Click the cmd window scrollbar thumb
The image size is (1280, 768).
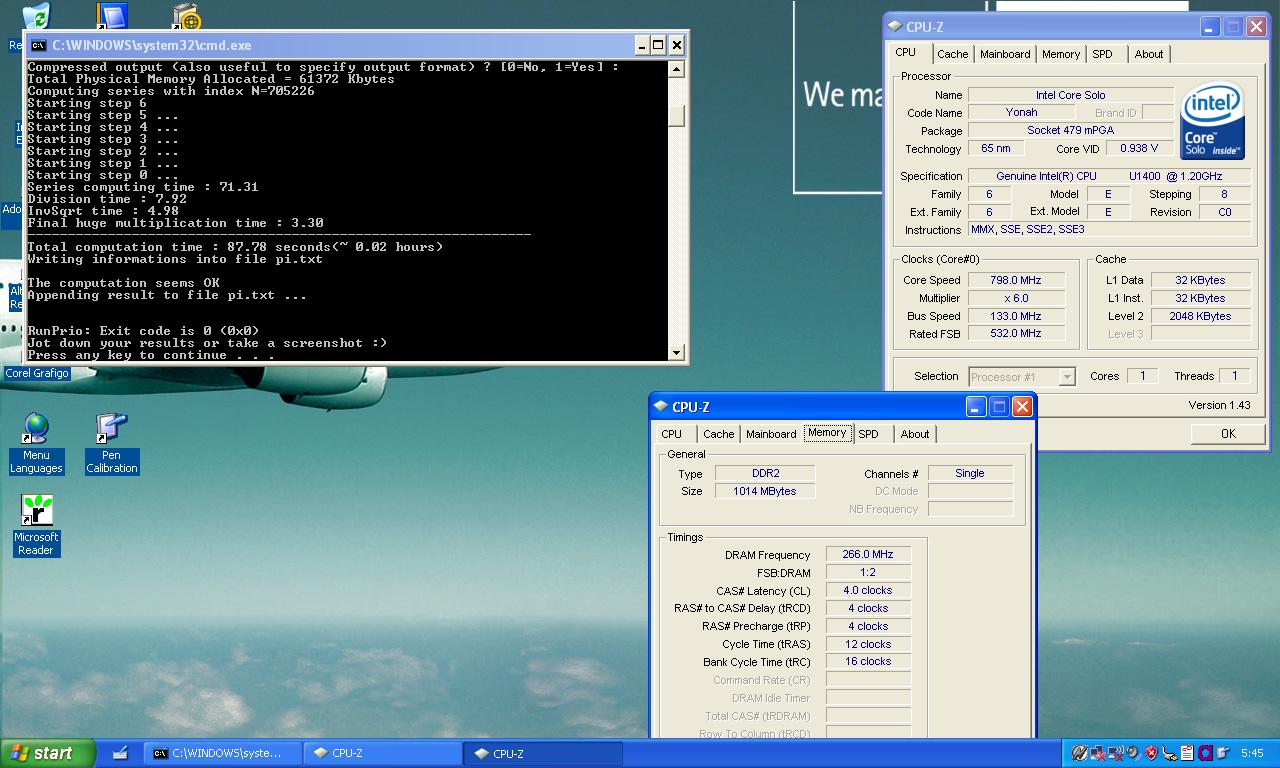coord(677,116)
